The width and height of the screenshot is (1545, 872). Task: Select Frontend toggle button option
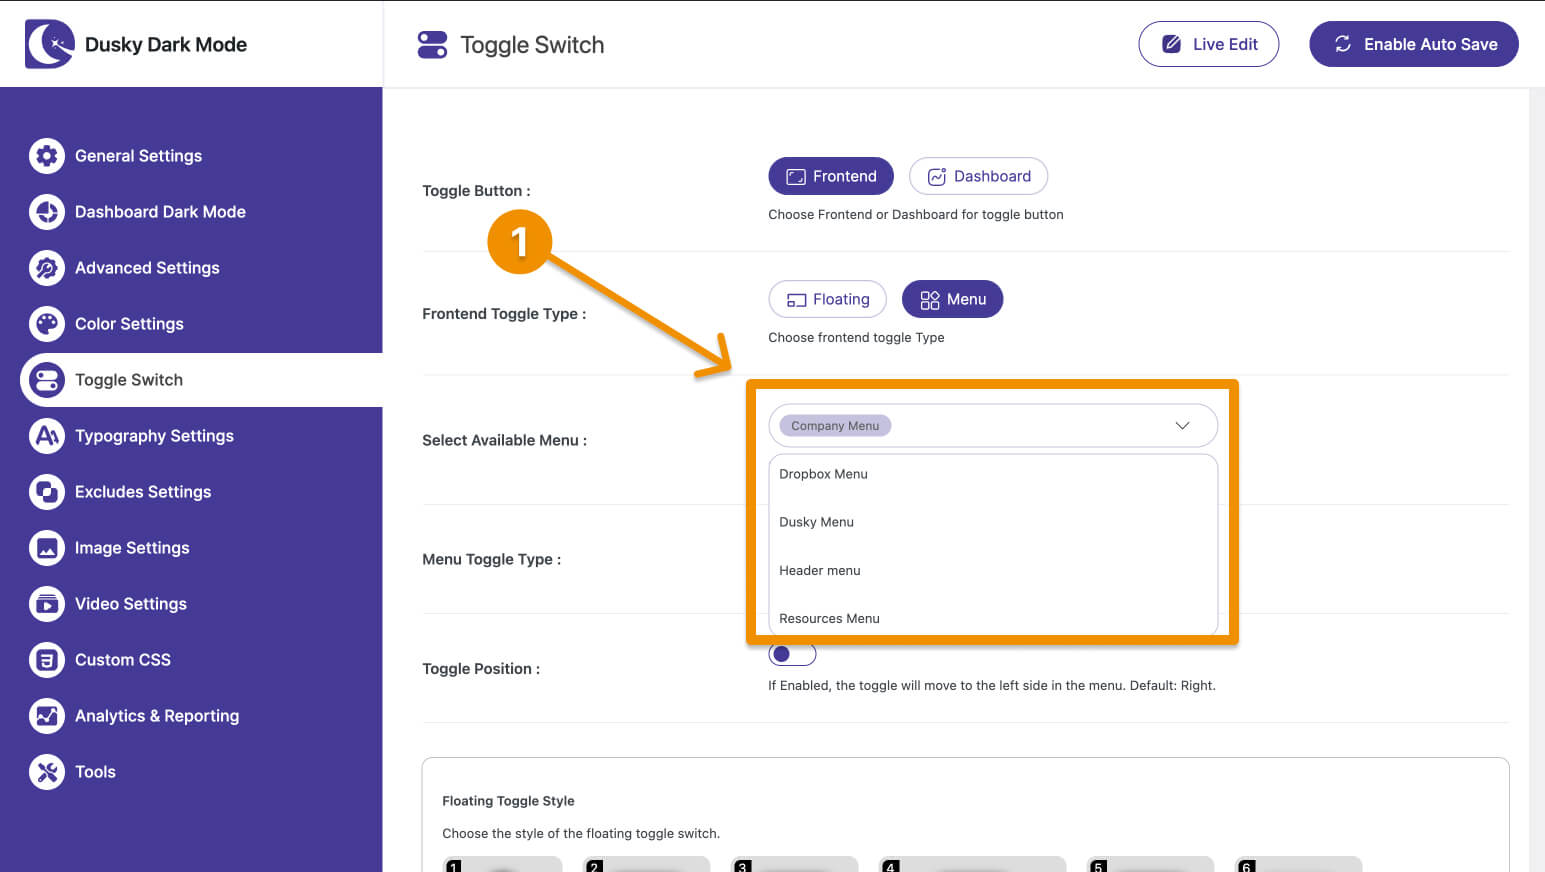point(831,176)
